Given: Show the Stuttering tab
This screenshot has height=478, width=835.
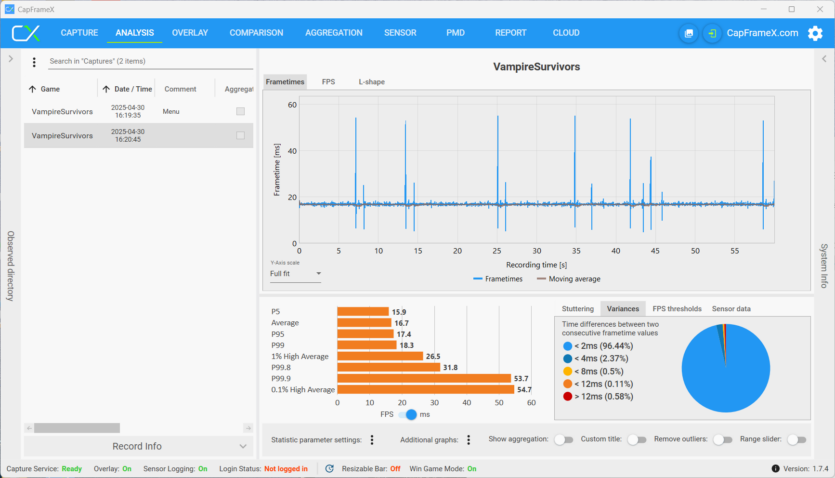Looking at the screenshot, I should pos(577,309).
